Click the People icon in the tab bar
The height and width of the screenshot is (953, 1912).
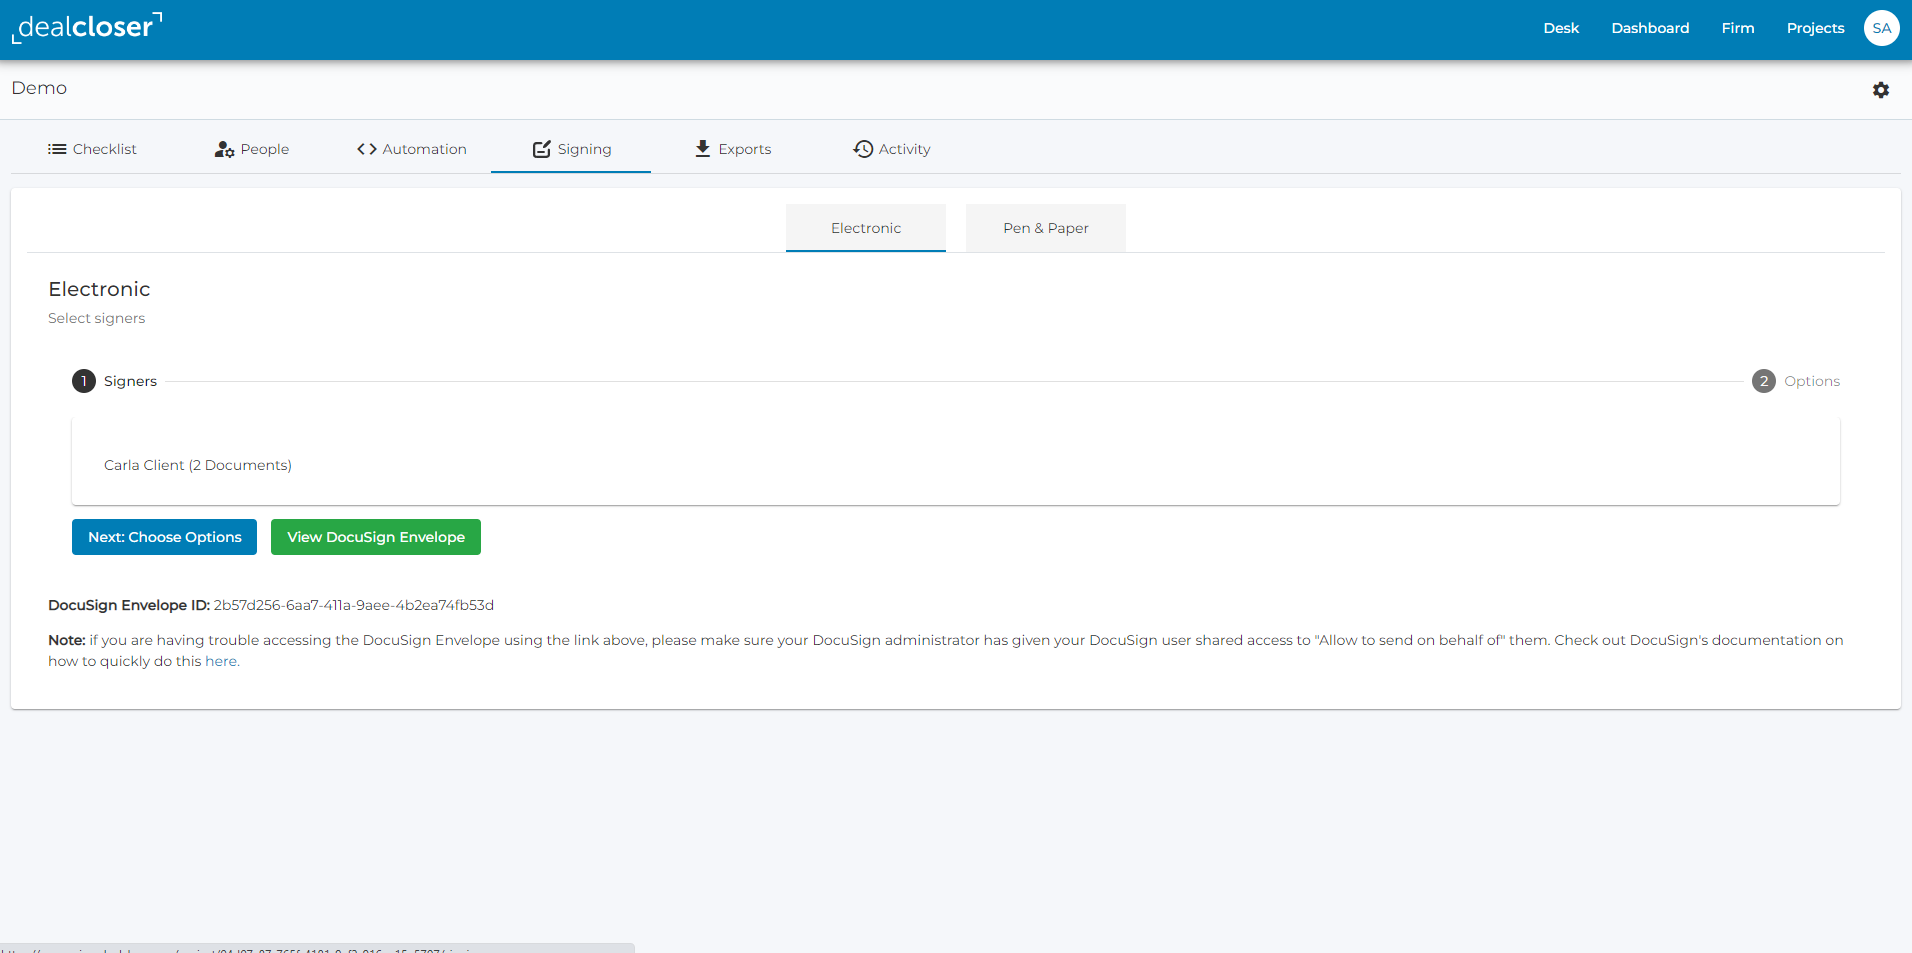[x=223, y=149]
